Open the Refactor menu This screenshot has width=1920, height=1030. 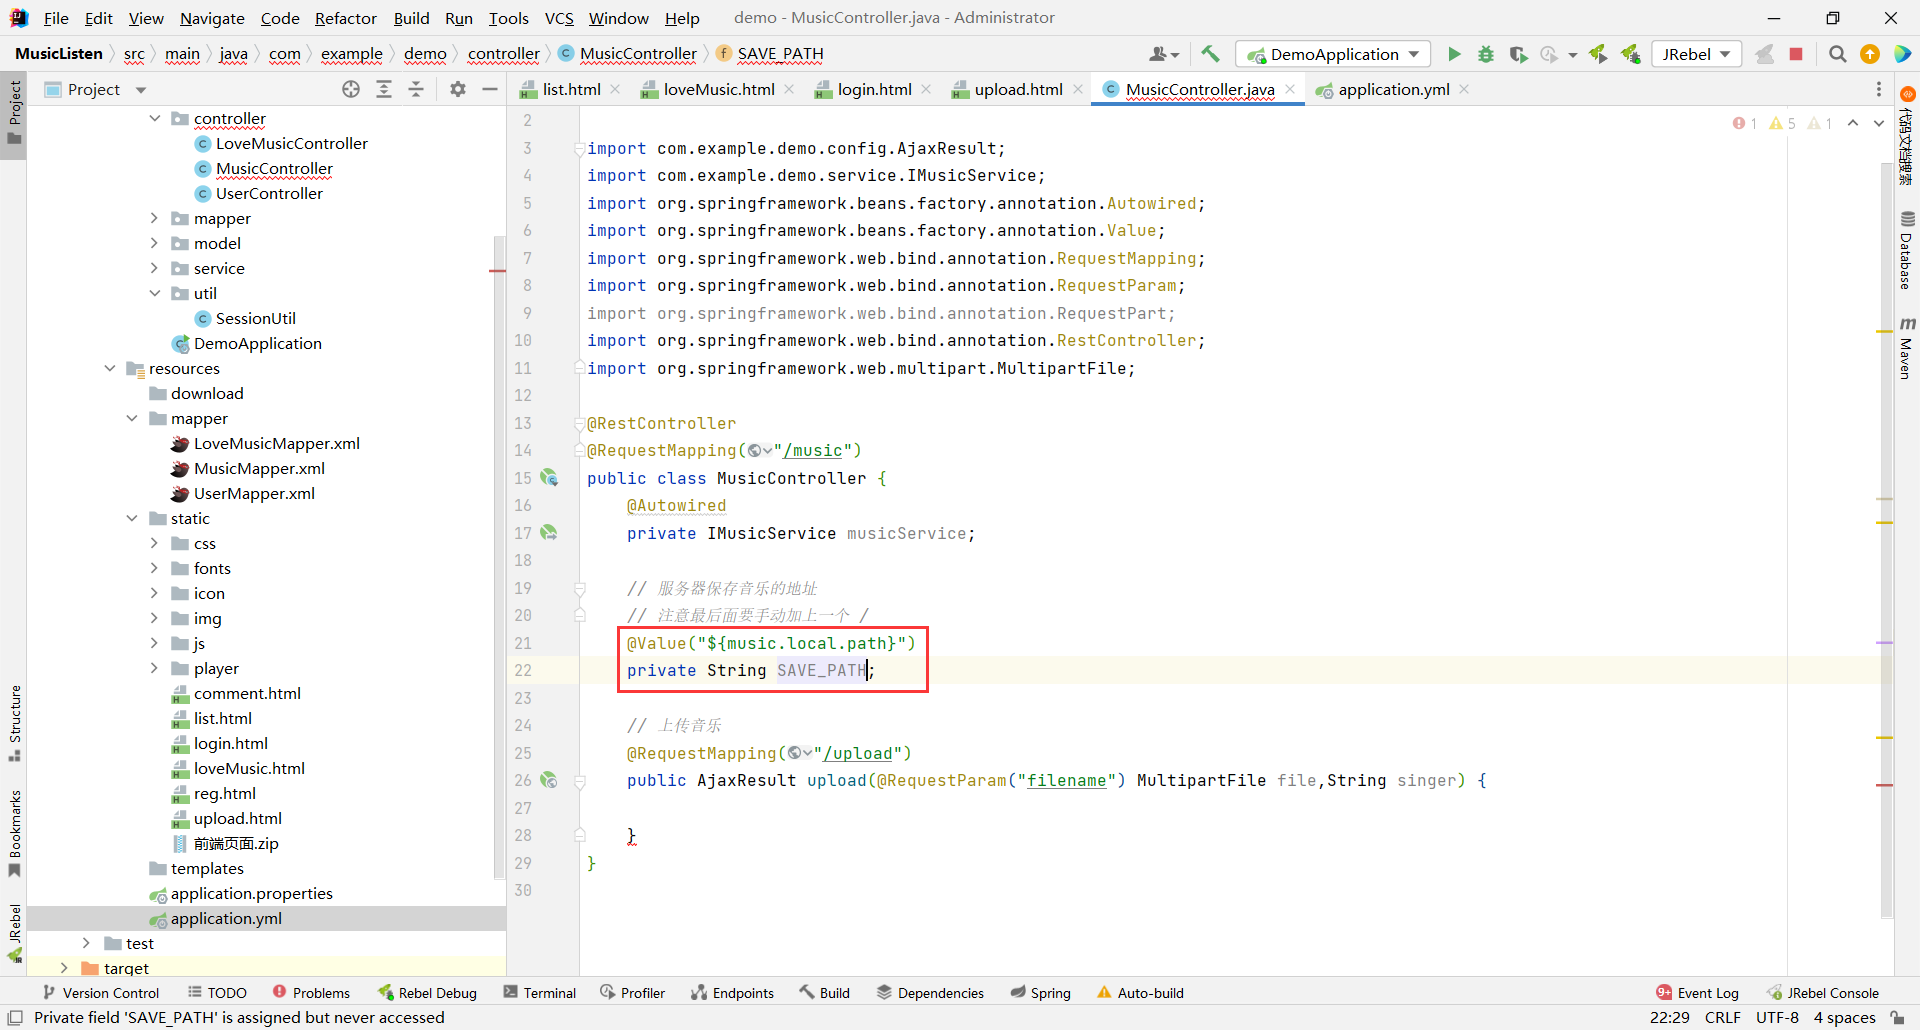coord(345,18)
